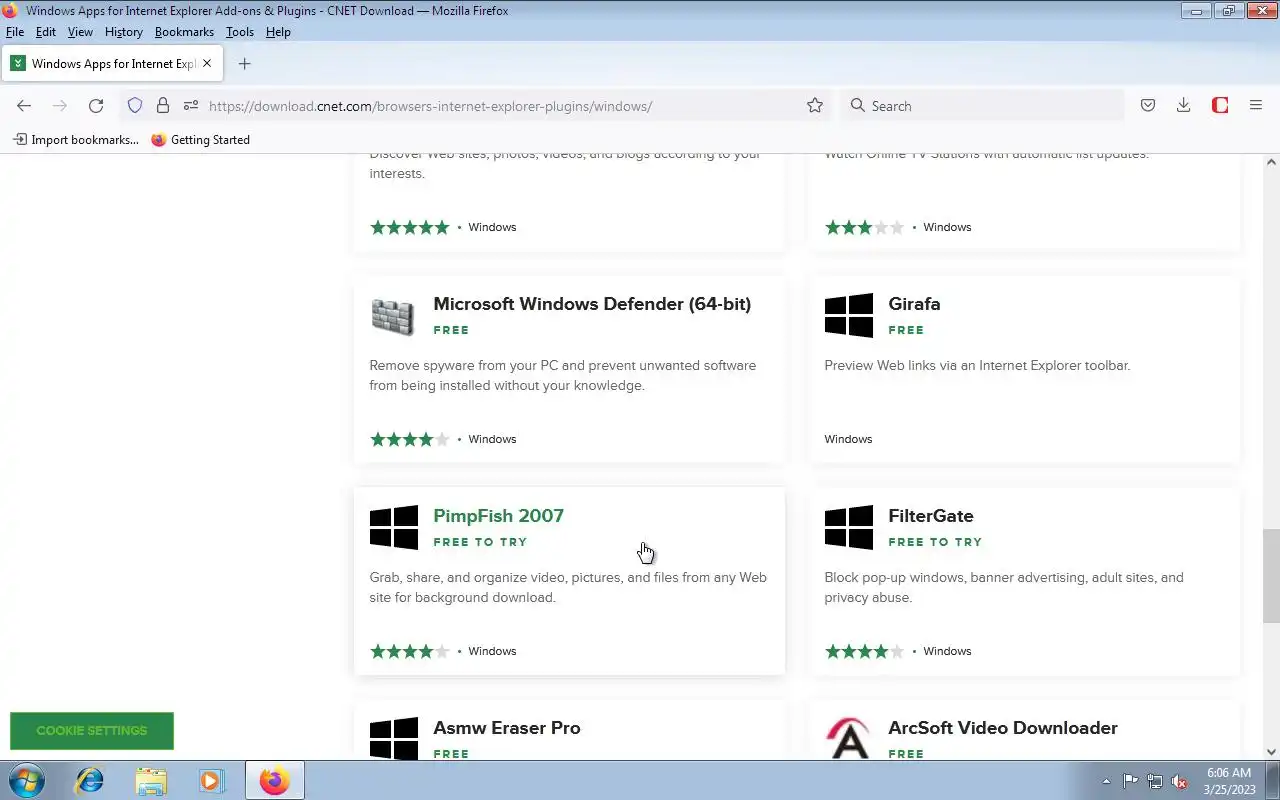
Task: Click the Girafa Windows logo icon
Action: [848, 315]
